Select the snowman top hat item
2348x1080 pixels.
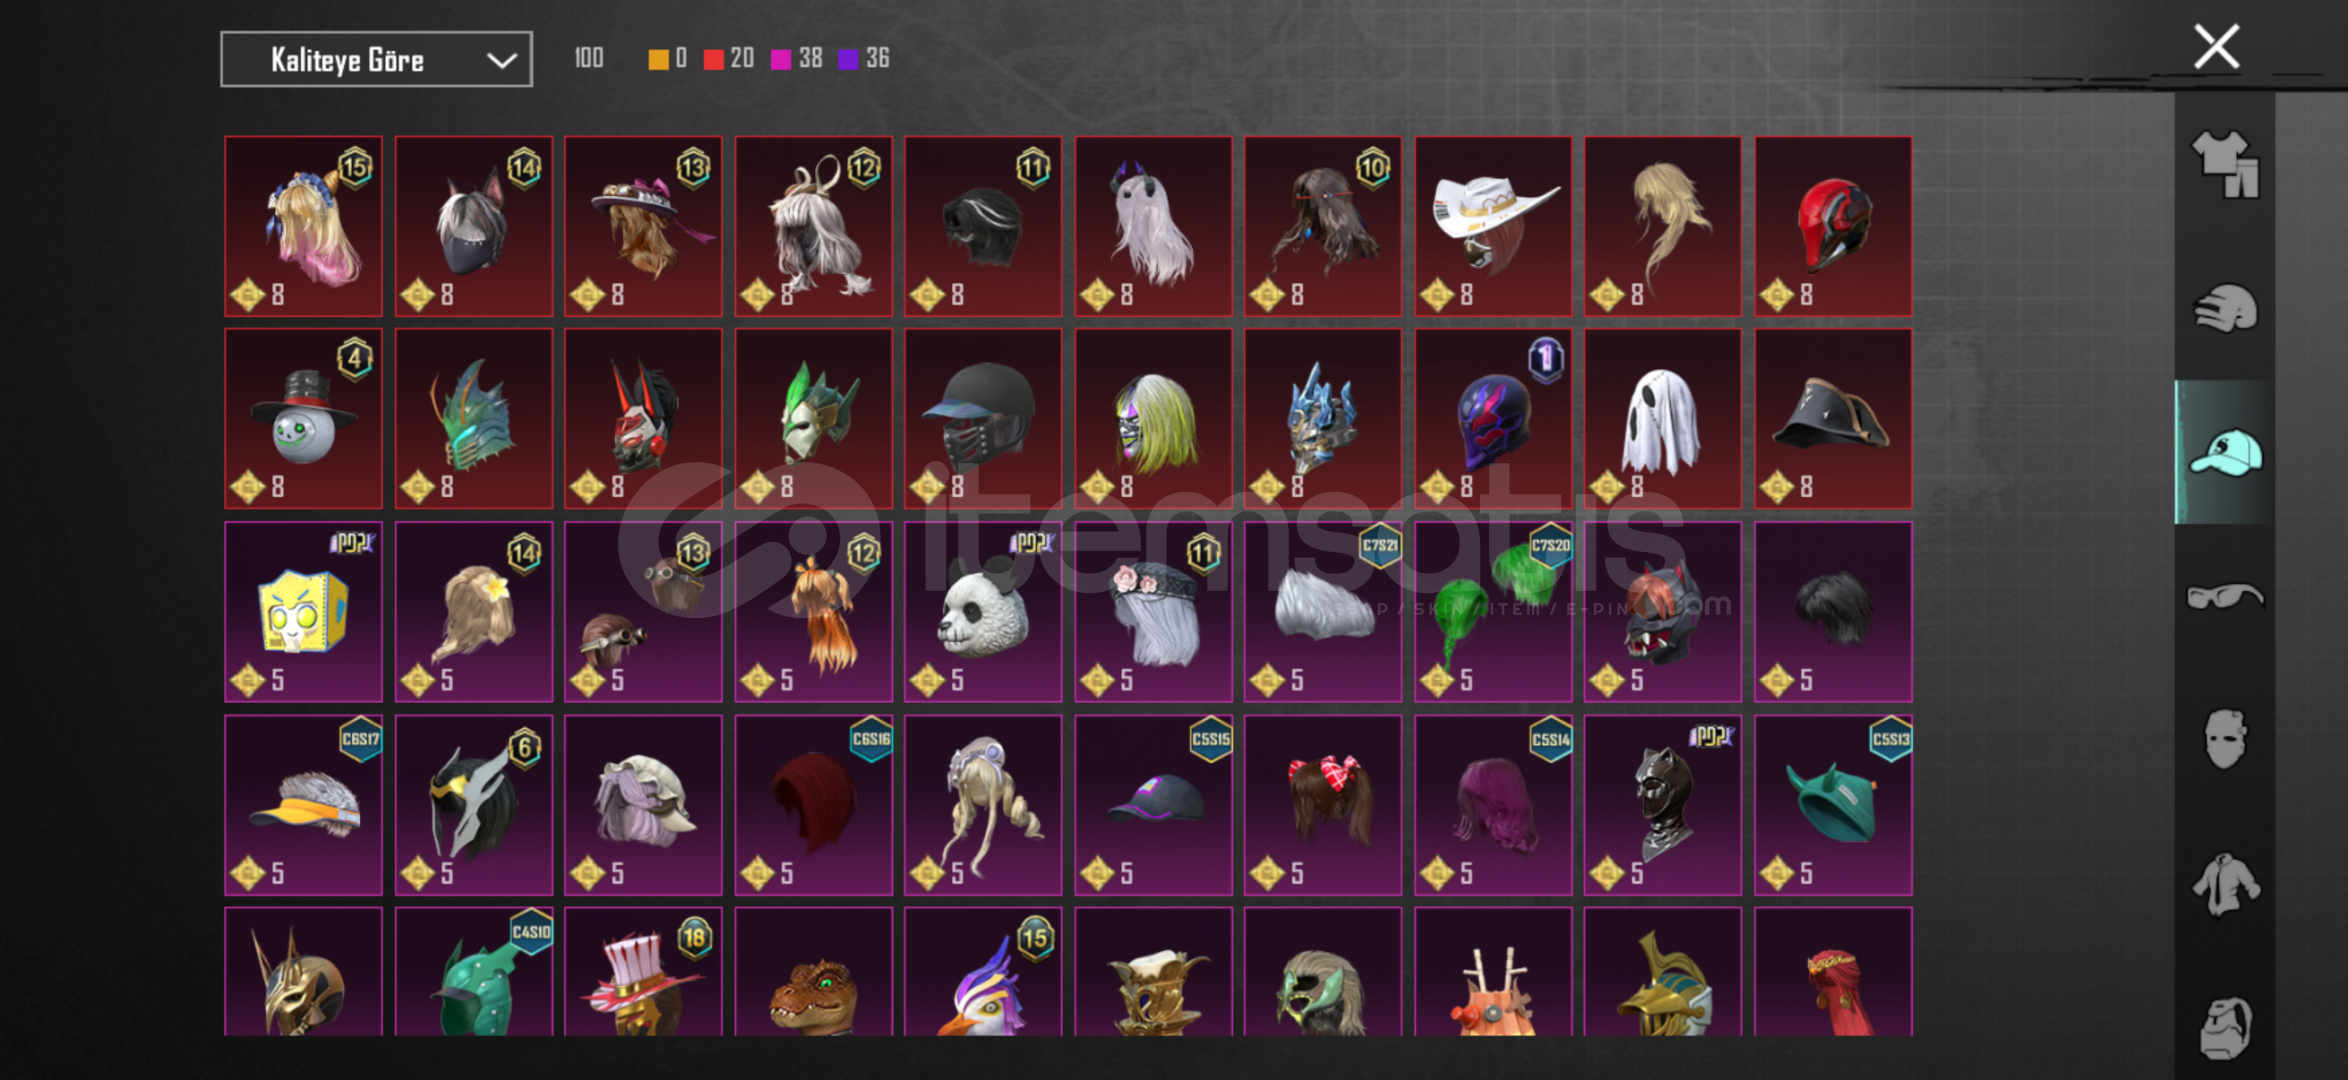[x=303, y=419]
